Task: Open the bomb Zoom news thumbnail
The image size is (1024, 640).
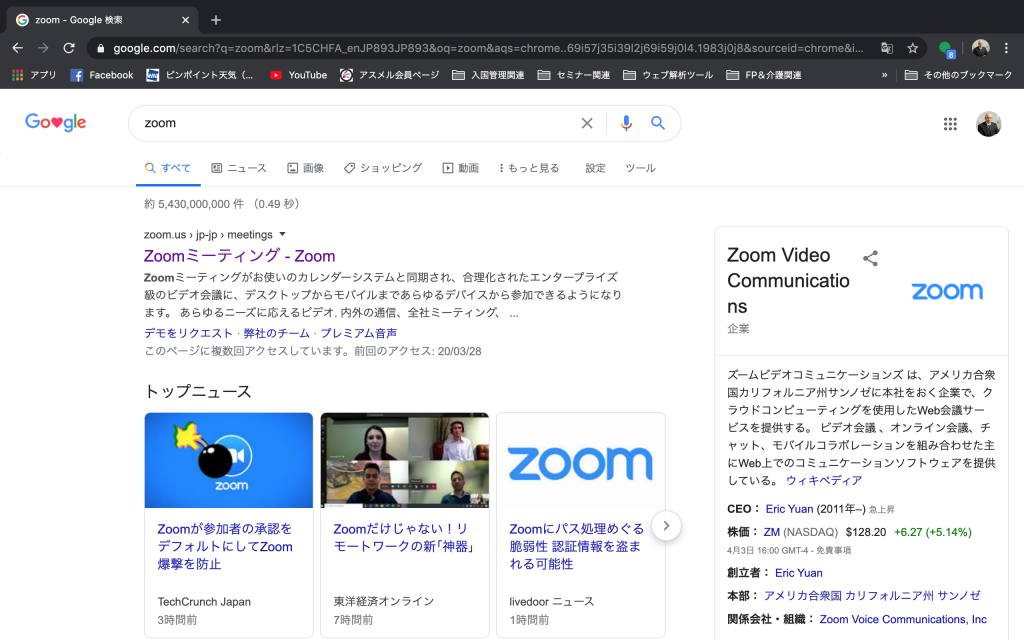Action: click(x=229, y=460)
